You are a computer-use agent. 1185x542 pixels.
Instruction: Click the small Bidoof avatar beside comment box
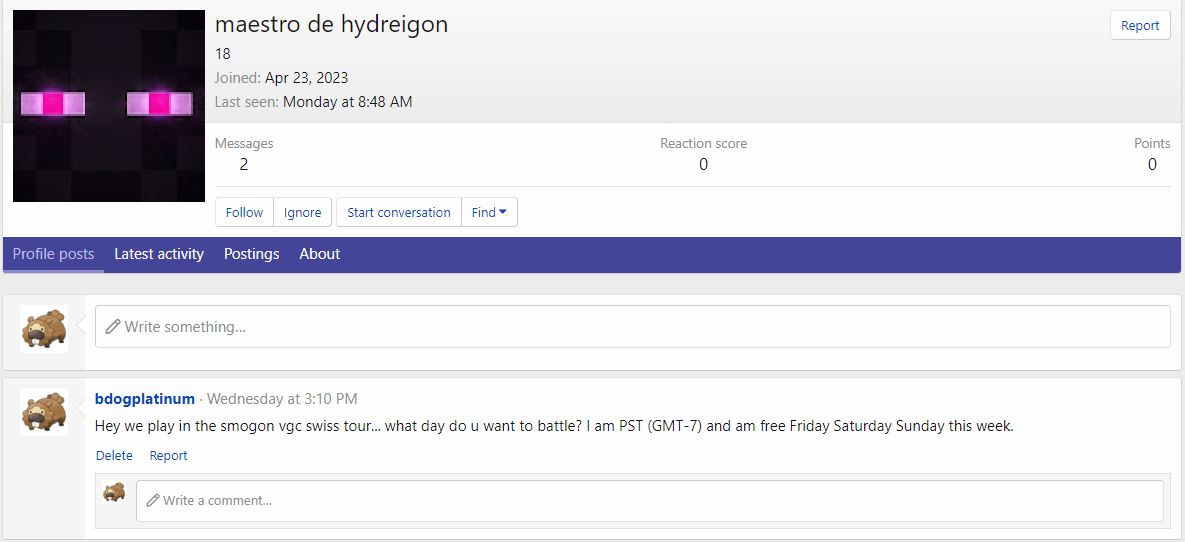click(115, 492)
